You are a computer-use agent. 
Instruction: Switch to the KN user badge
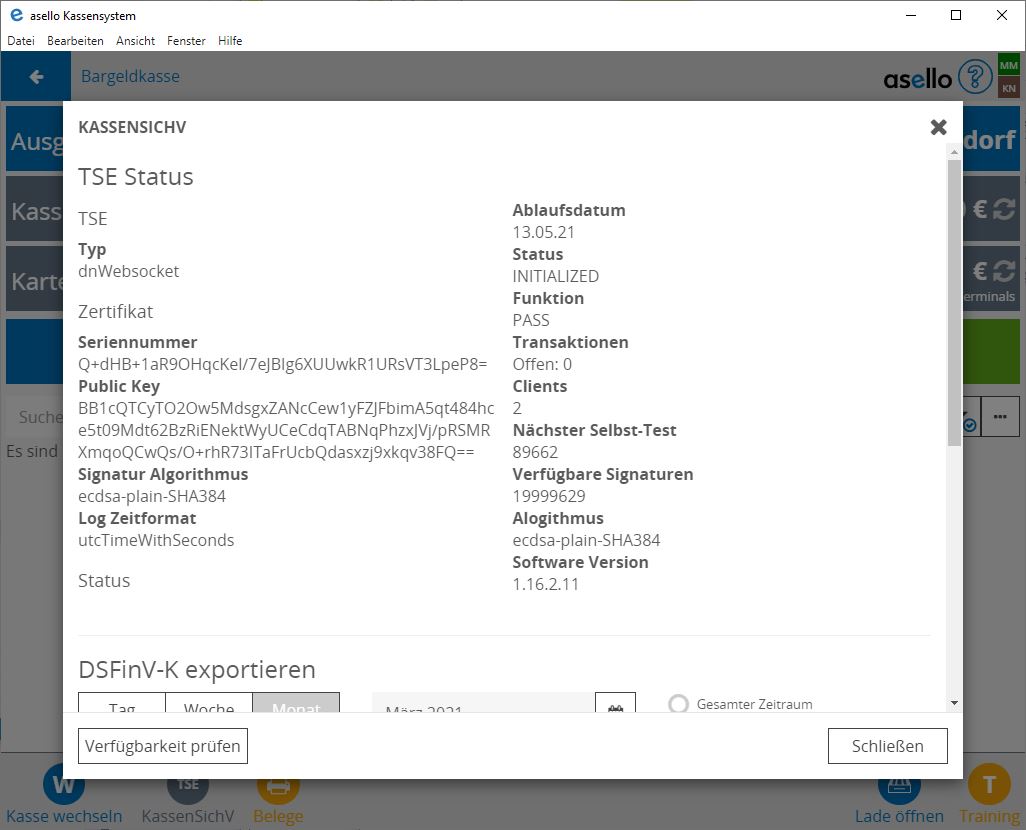click(x=1008, y=89)
